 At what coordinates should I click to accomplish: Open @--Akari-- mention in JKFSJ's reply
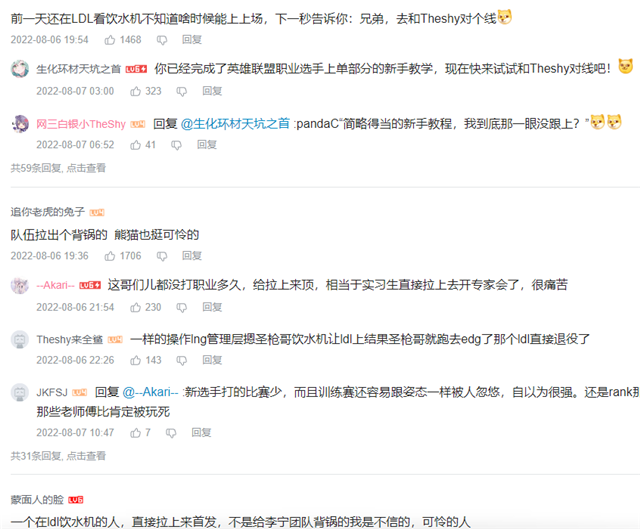pyautogui.click(x=150, y=392)
